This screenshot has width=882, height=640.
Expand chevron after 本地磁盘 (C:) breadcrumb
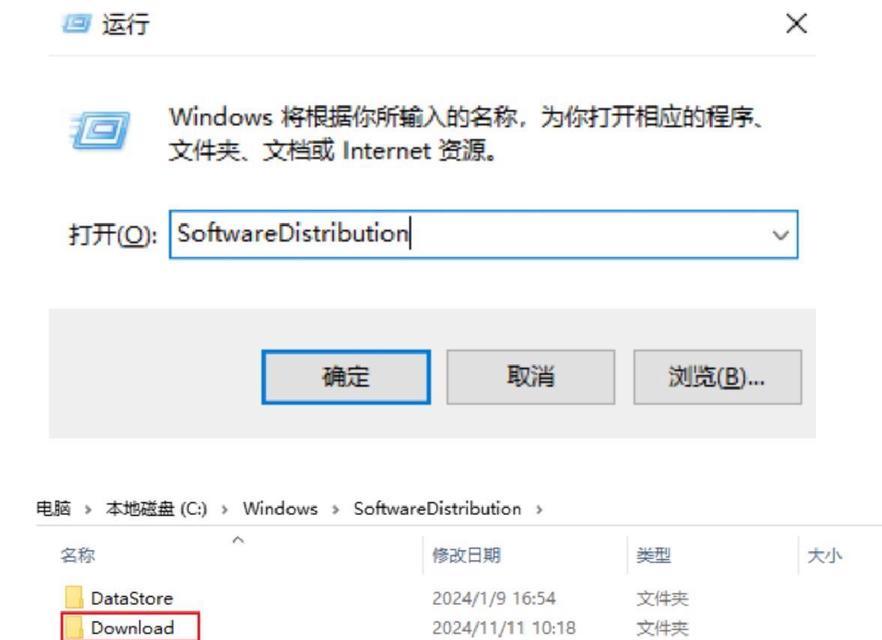[224, 510]
